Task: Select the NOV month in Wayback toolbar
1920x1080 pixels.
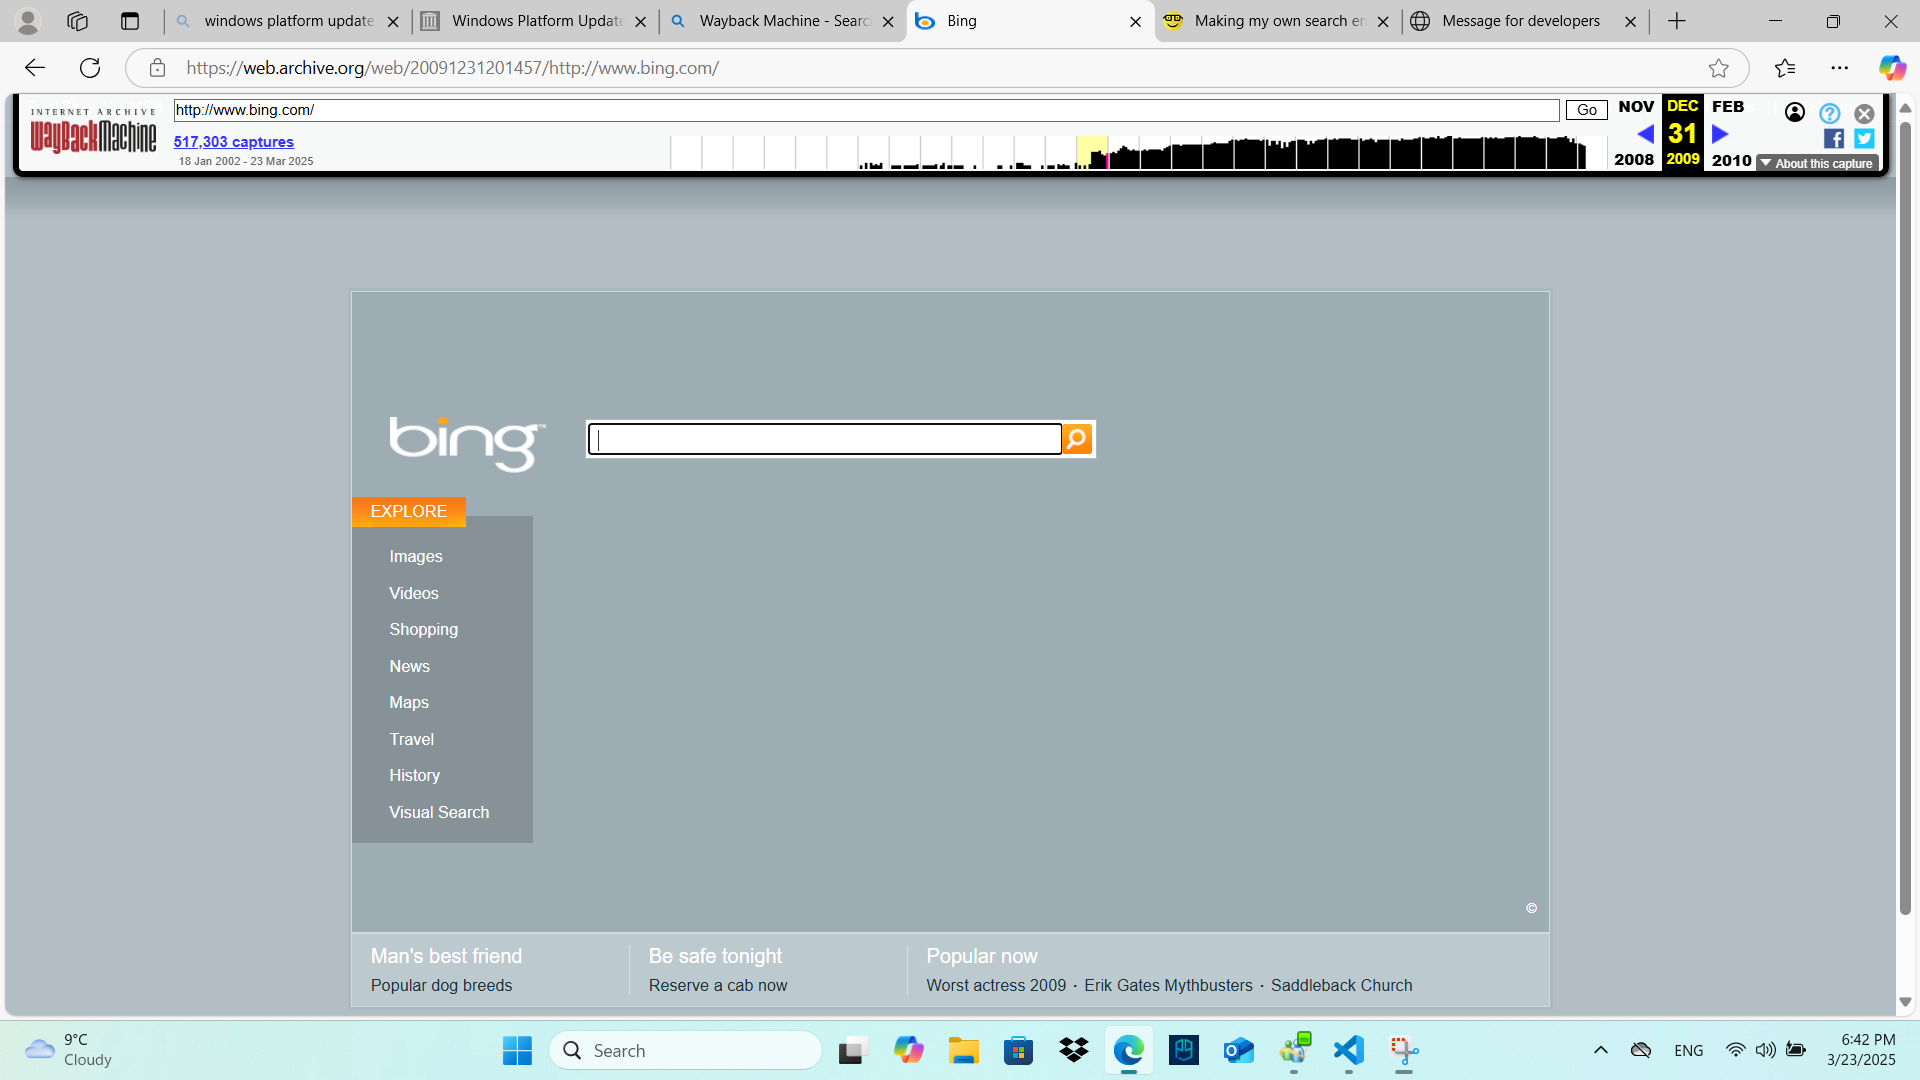Action: pos(1636,106)
